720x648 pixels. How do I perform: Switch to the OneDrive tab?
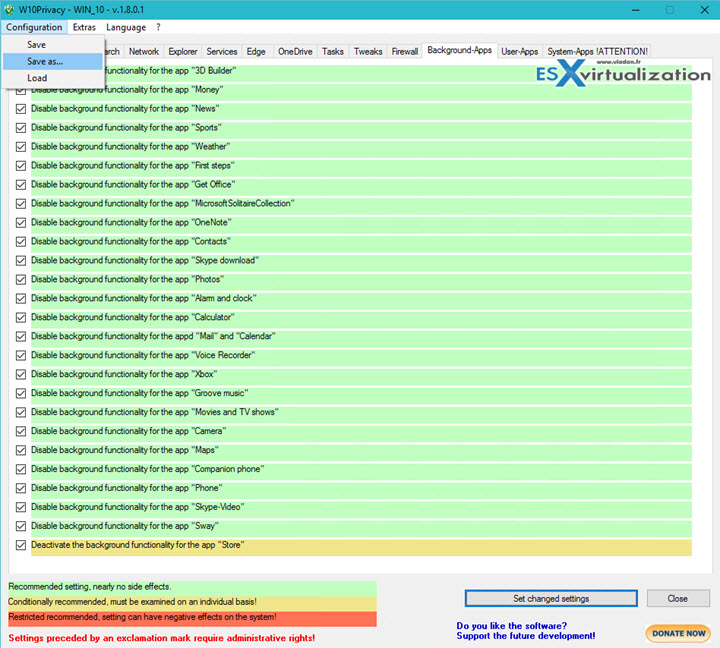[295, 51]
